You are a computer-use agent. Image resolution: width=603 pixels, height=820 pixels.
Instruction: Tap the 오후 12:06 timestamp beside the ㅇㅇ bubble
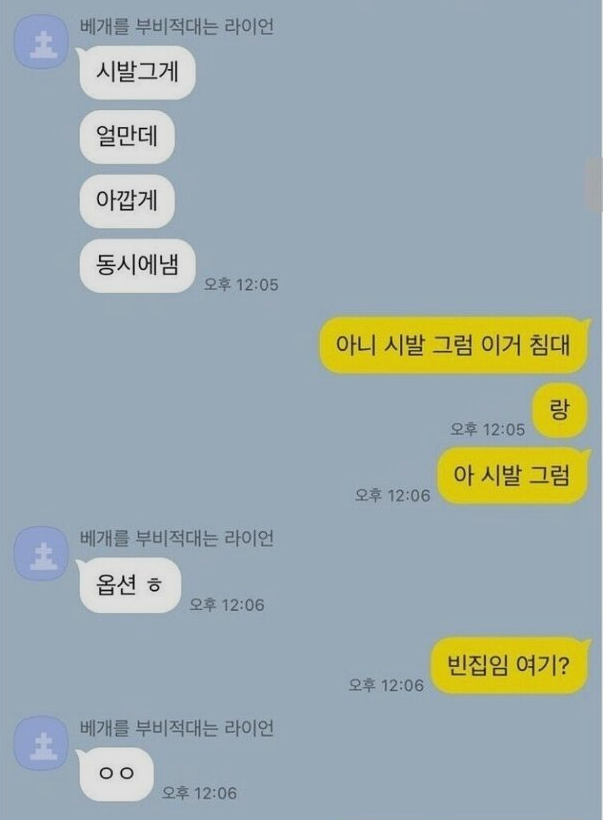pos(199,793)
